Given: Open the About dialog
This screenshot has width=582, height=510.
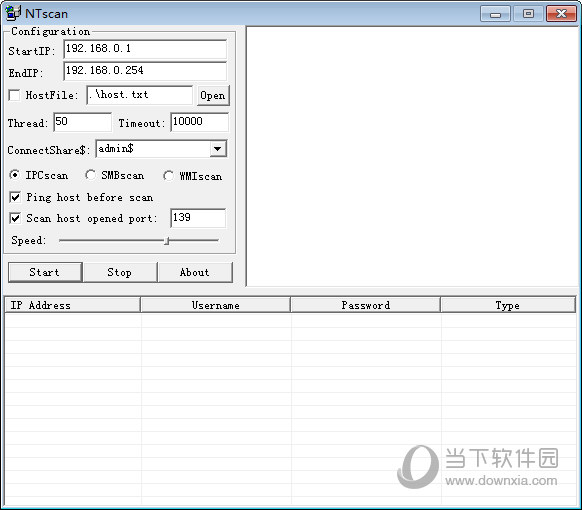Looking at the screenshot, I should pyautogui.click(x=195, y=272).
